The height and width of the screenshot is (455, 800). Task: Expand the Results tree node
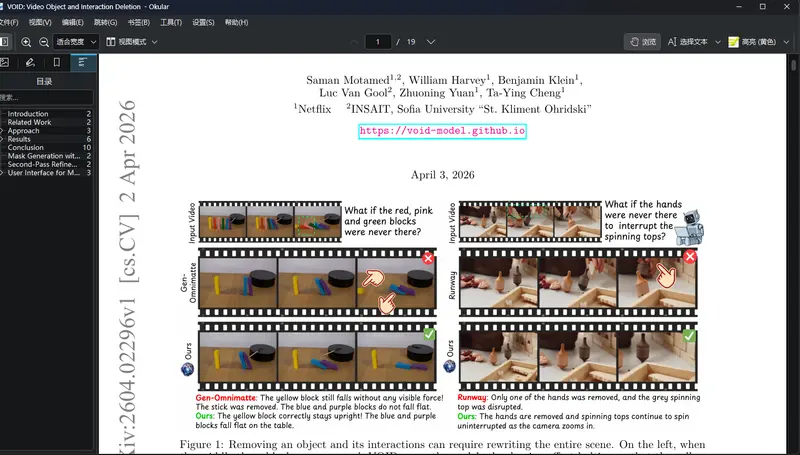tap(2, 139)
